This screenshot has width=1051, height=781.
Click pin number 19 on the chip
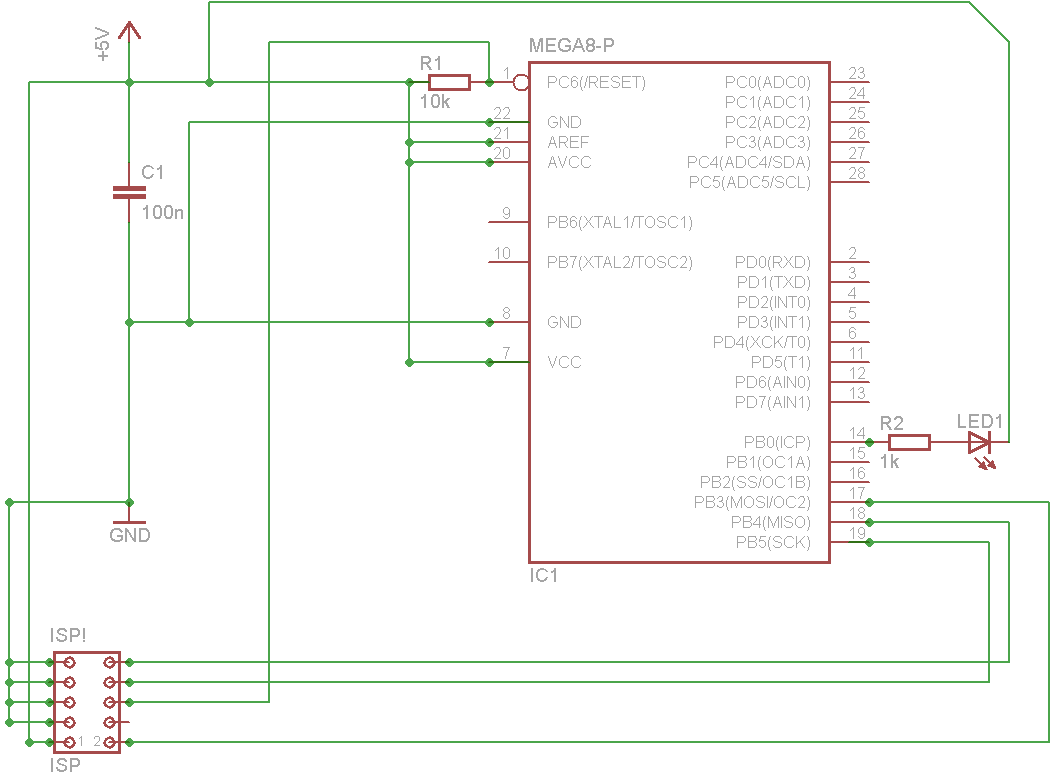click(x=857, y=533)
